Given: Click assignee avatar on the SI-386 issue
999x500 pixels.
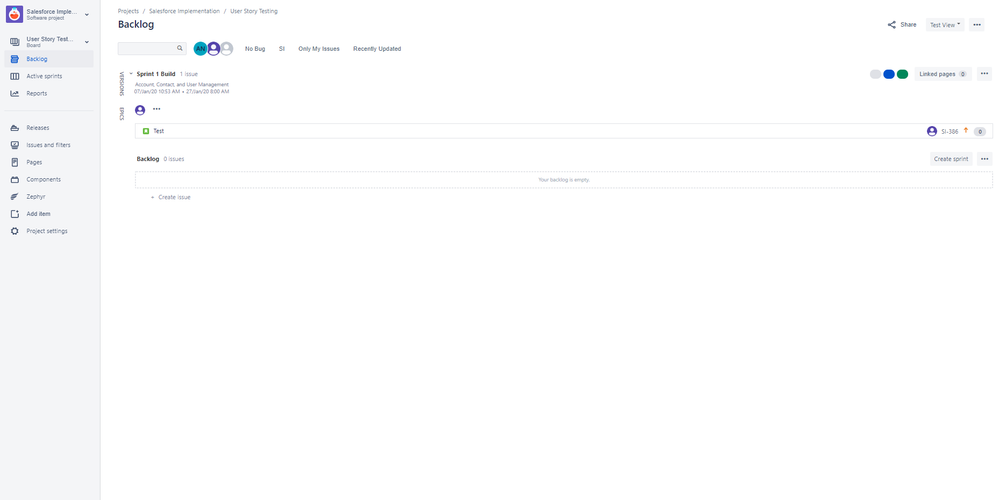Looking at the screenshot, I should 932,131.
